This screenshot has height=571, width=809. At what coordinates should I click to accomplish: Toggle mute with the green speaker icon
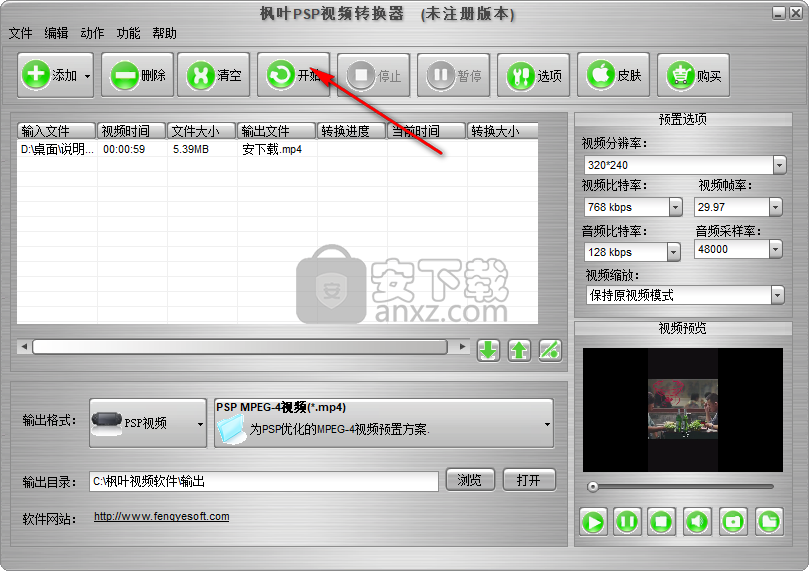point(697,521)
